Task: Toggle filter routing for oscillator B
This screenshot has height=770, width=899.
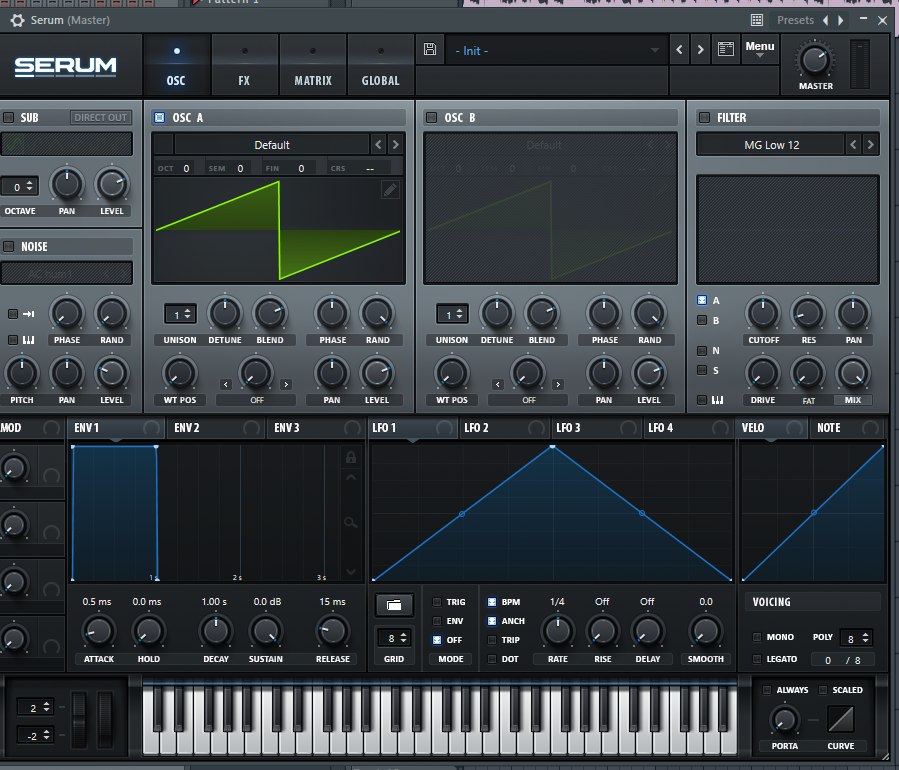Action: point(702,320)
